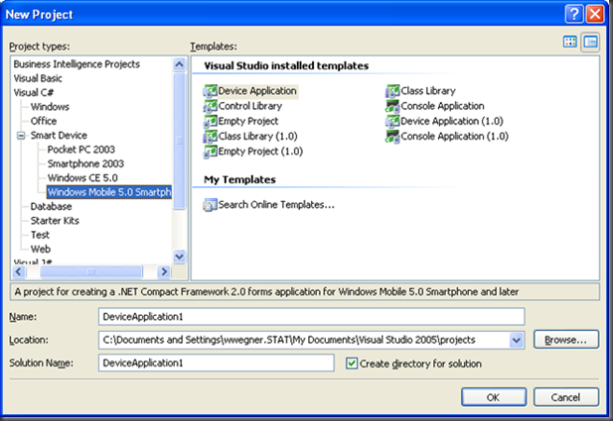Toggle Create directory for solution checkbox
613x421 pixels.
click(x=351, y=364)
